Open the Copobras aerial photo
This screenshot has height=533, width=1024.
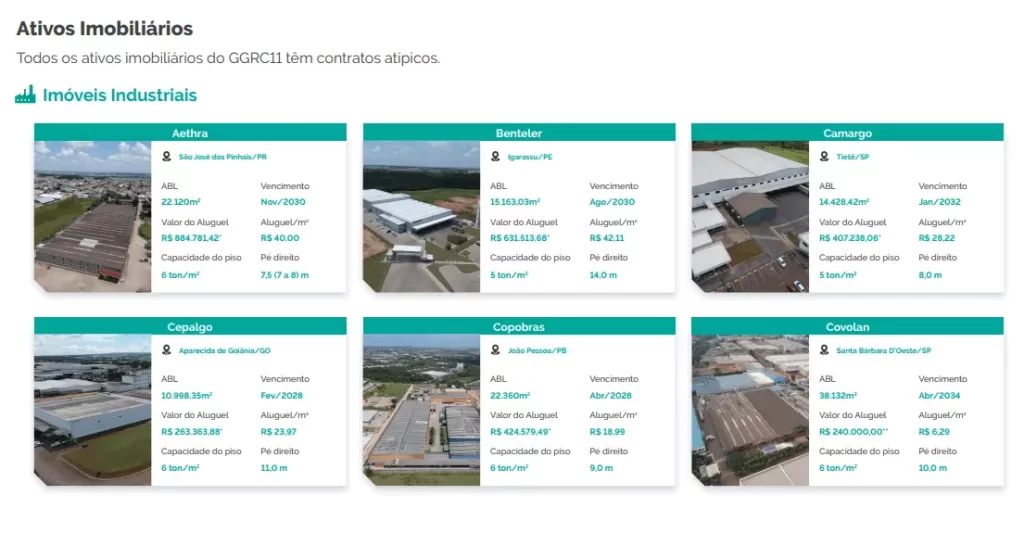pos(422,410)
